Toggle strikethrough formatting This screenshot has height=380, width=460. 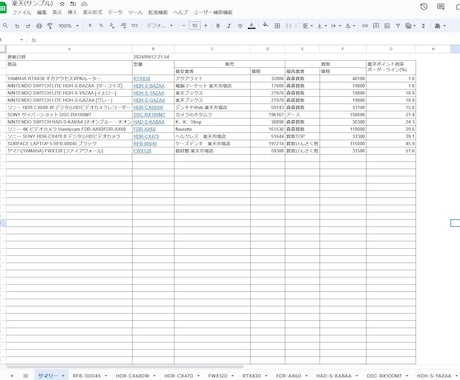[x=240, y=26]
